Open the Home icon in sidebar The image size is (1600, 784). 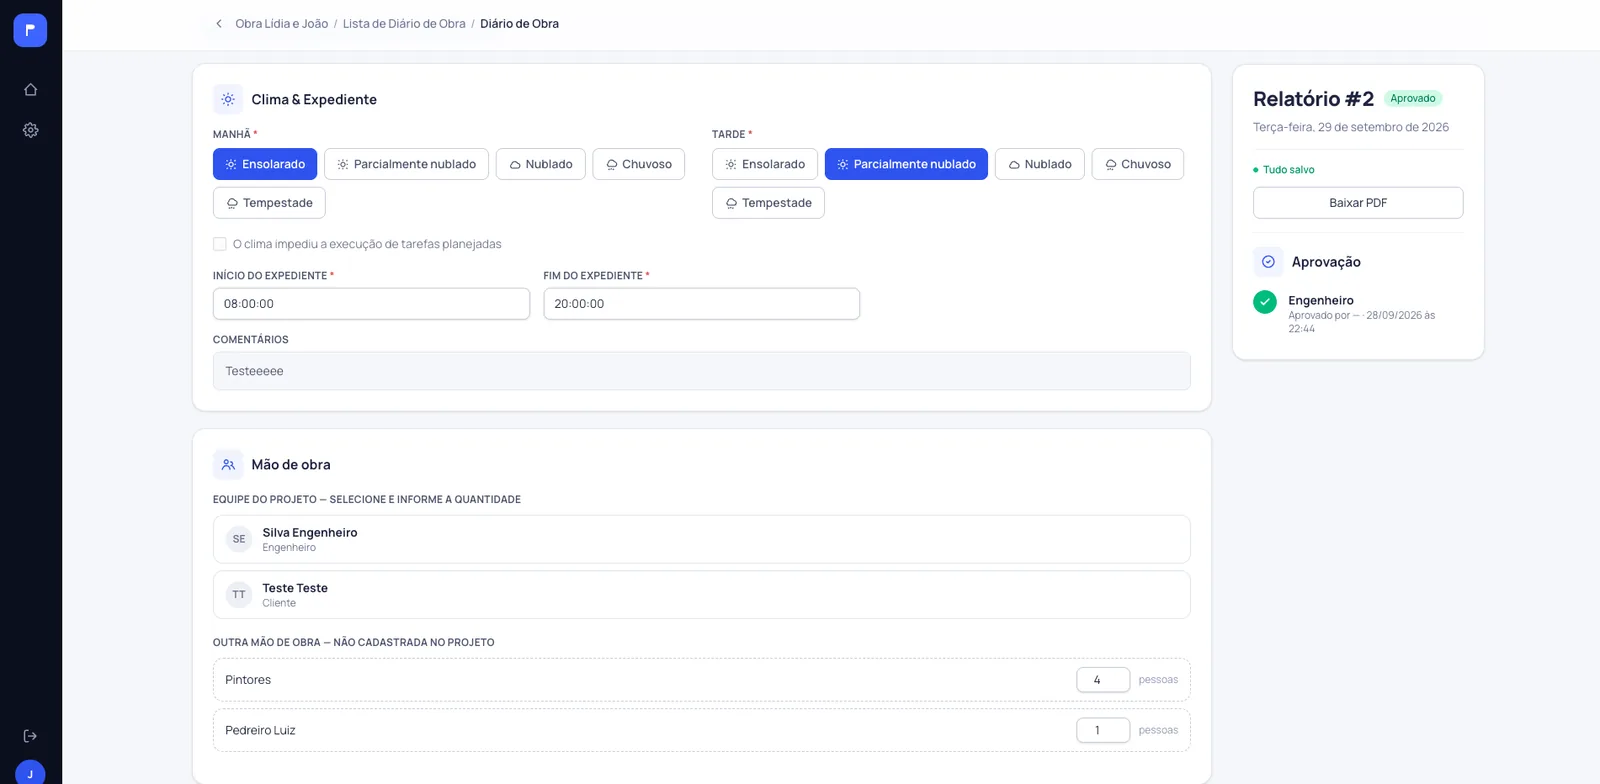[x=30, y=90]
